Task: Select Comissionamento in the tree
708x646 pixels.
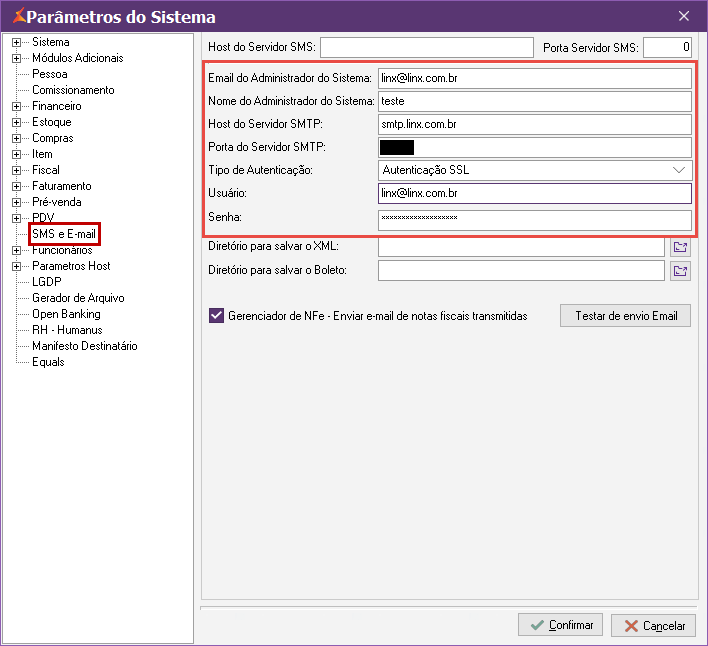Action: coord(73,90)
